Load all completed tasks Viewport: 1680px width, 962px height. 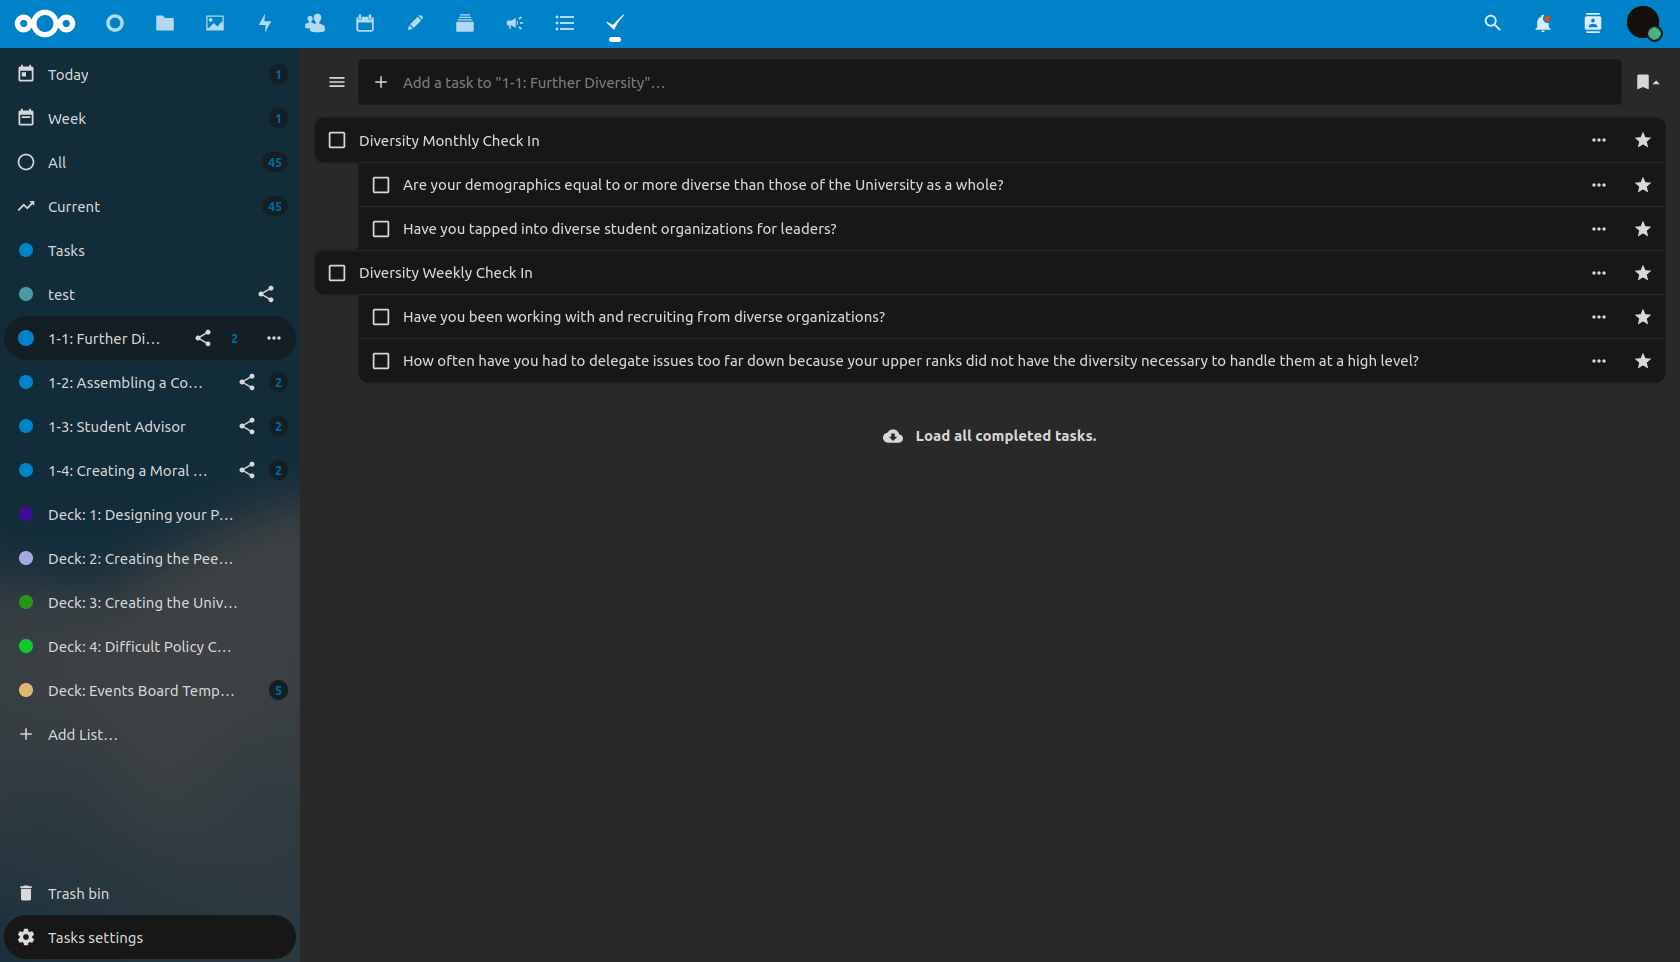click(x=1004, y=435)
